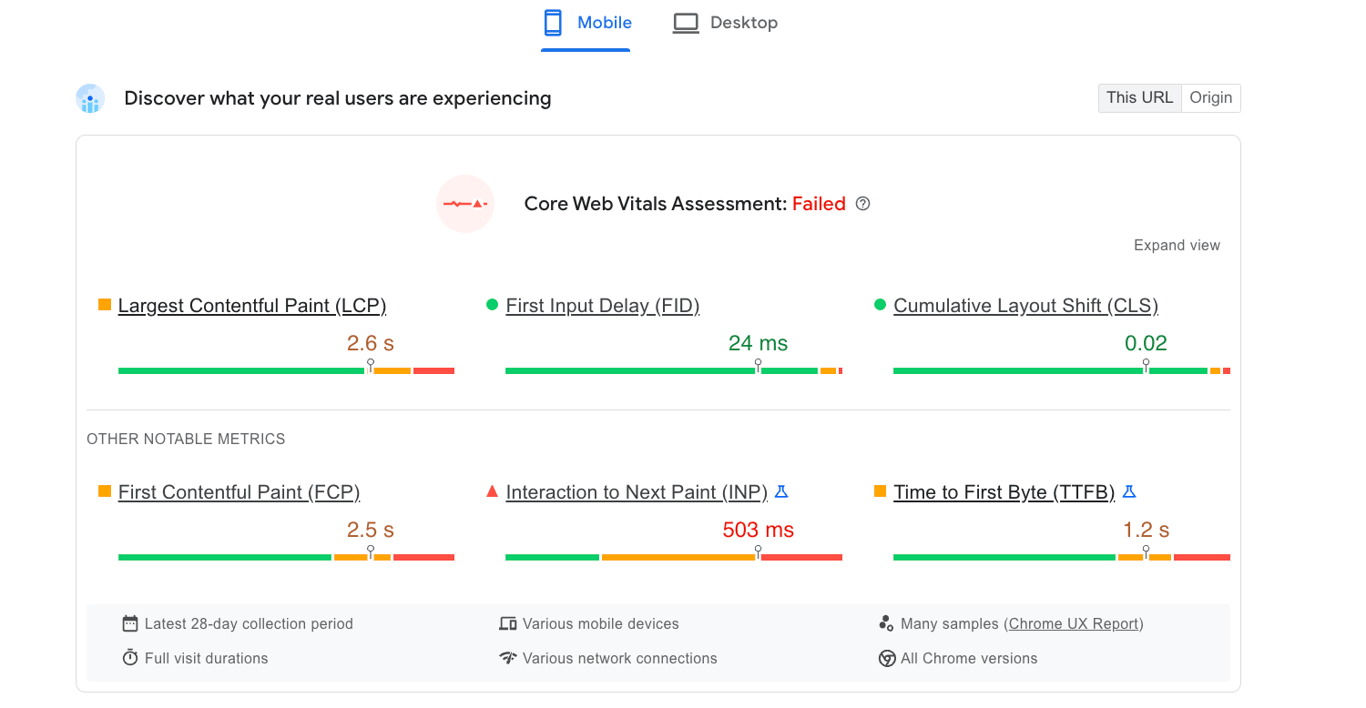Click the calendar icon for collection period
1366x708 pixels.
pos(130,622)
